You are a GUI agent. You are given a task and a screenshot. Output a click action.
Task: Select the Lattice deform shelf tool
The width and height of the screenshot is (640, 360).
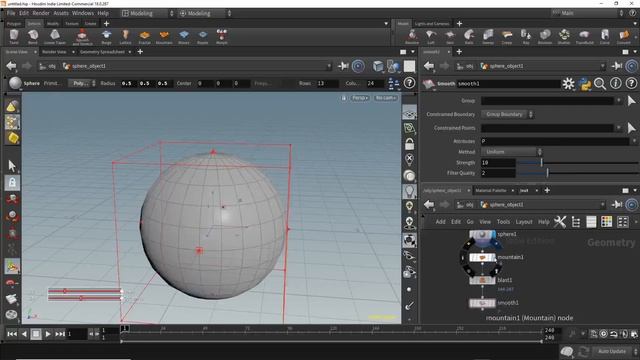point(125,37)
